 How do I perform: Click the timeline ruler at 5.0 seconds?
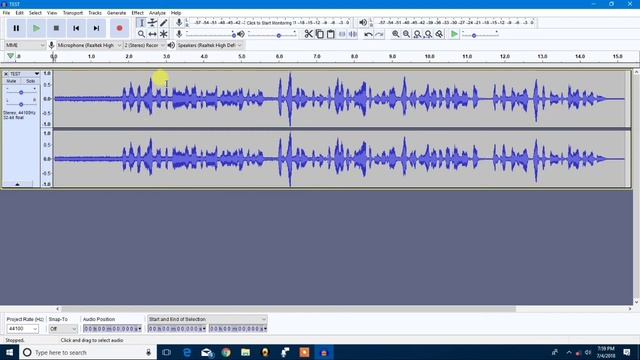pos(242,57)
